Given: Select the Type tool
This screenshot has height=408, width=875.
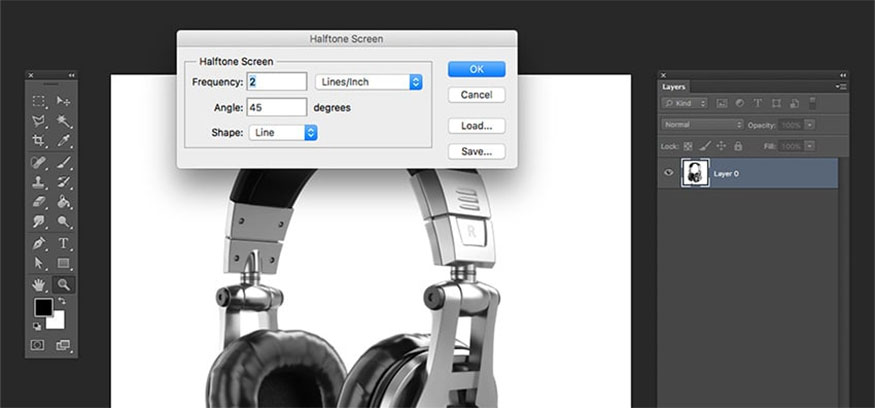Looking at the screenshot, I should pos(63,243).
